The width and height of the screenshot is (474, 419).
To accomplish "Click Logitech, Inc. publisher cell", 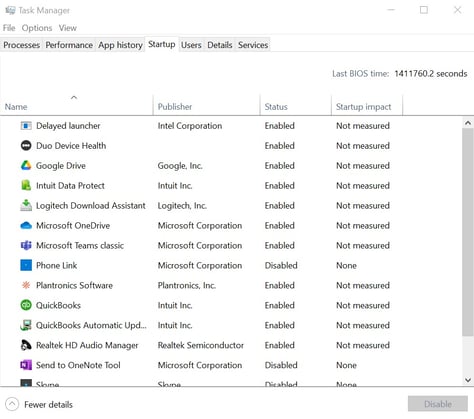I will (x=182, y=206).
